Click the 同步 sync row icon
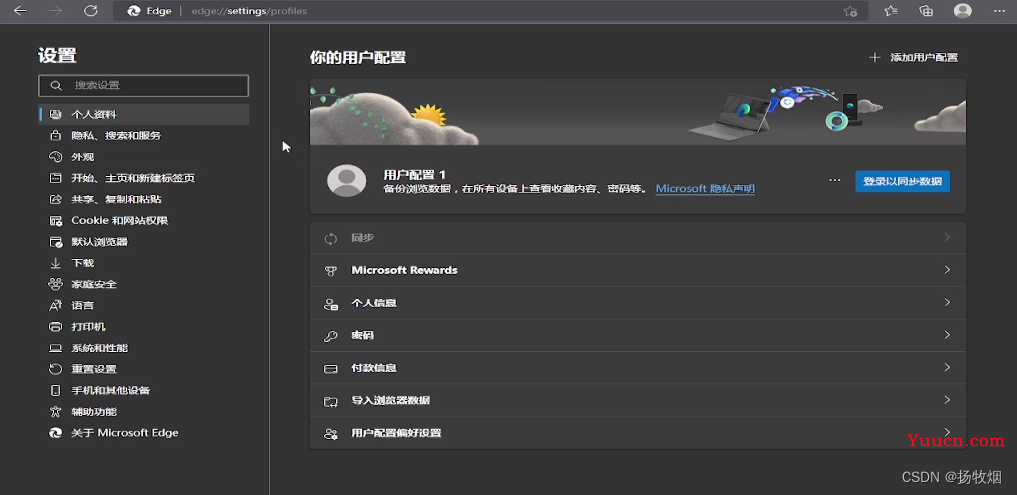The image size is (1017, 495). (331, 238)
